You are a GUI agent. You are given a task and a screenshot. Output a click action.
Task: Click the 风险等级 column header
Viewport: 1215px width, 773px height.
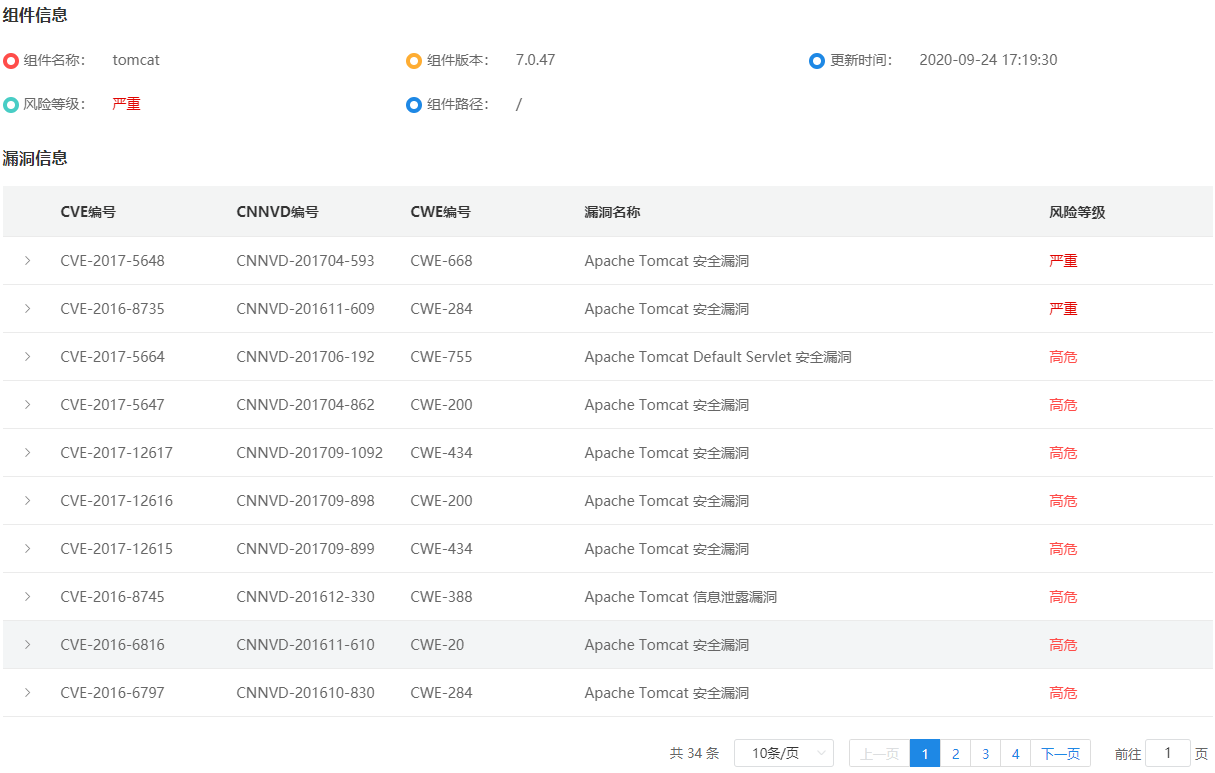(1077, 212)
